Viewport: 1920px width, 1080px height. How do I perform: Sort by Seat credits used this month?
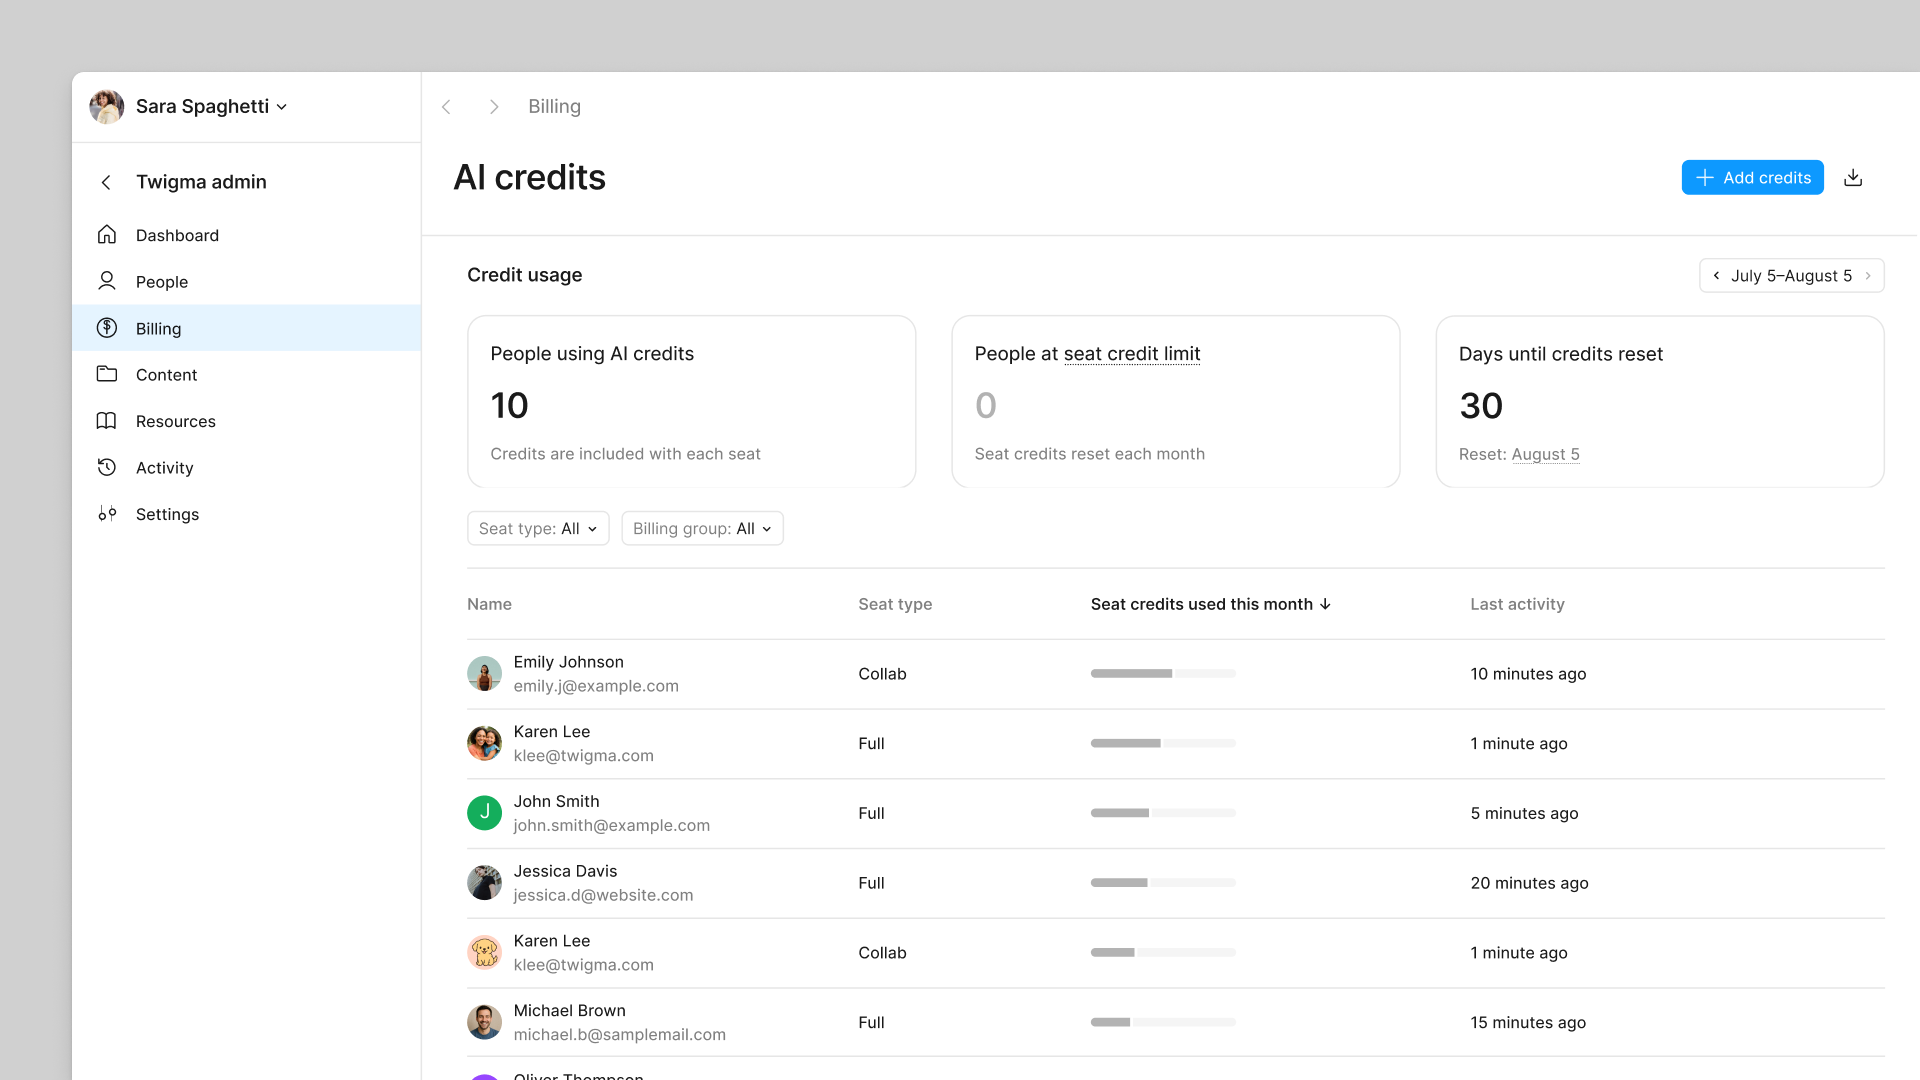(1210, 604)
